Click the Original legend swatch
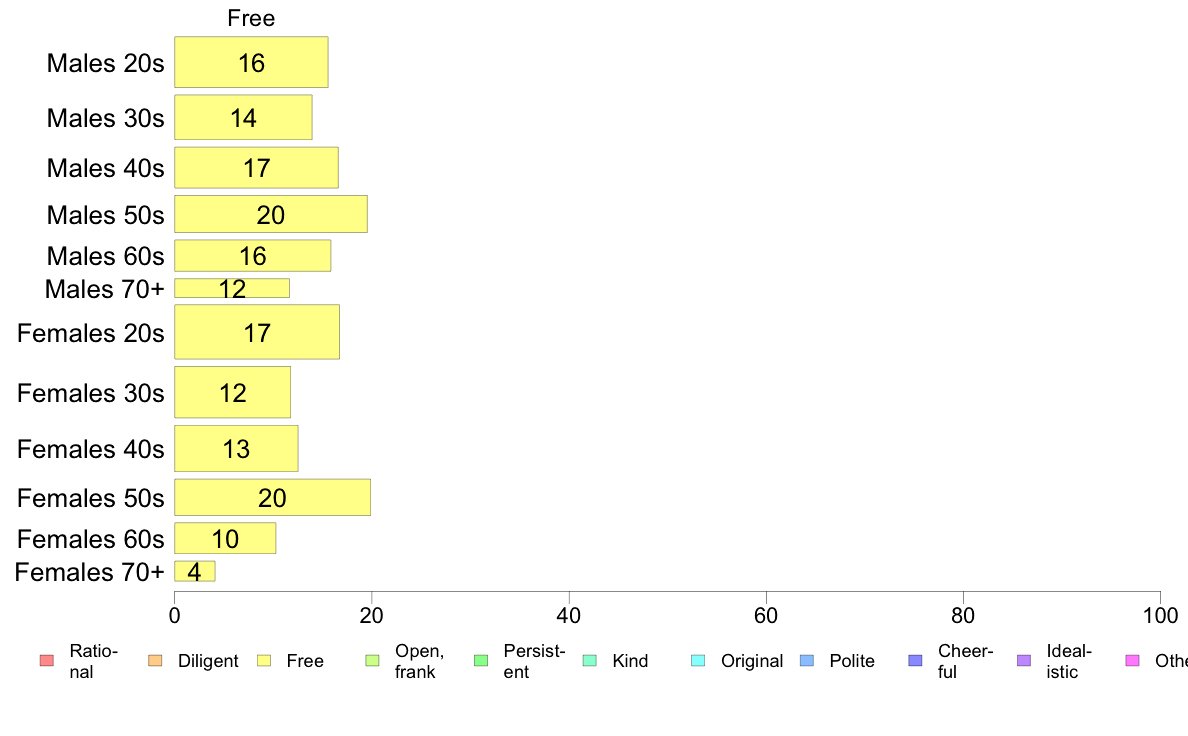The height and width of the screenshot is (736, 1188). 698,661
